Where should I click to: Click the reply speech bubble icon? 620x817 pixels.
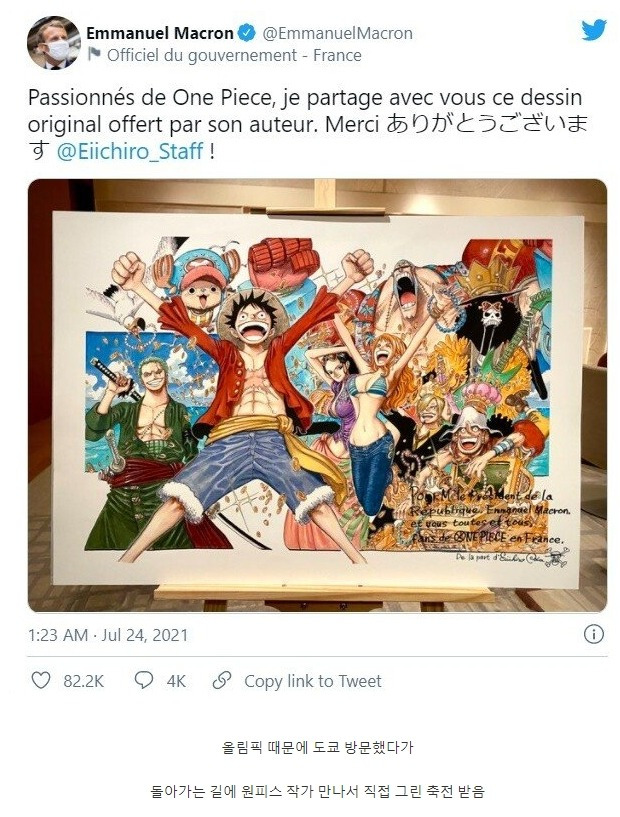[x=144, y=681]
